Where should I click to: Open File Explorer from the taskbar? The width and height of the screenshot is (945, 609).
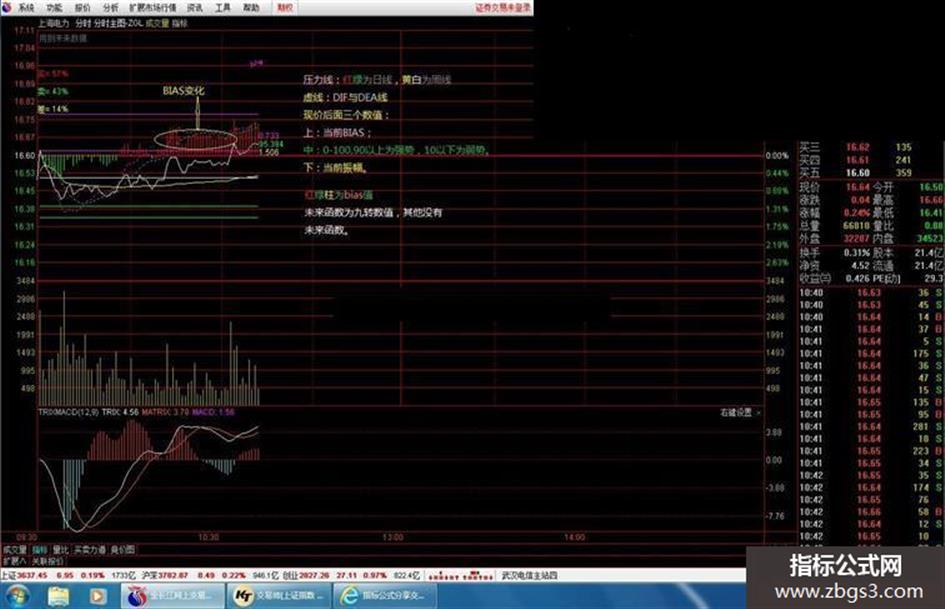[58, 596]
